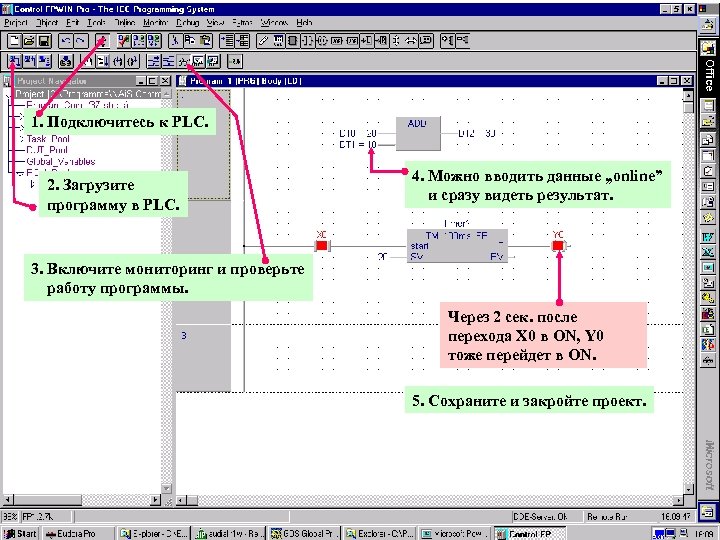The height and width of the screenshot is (540, 720).
Task: Click left arrow of editor horizontal scrollbar
Action: point(181,500)
